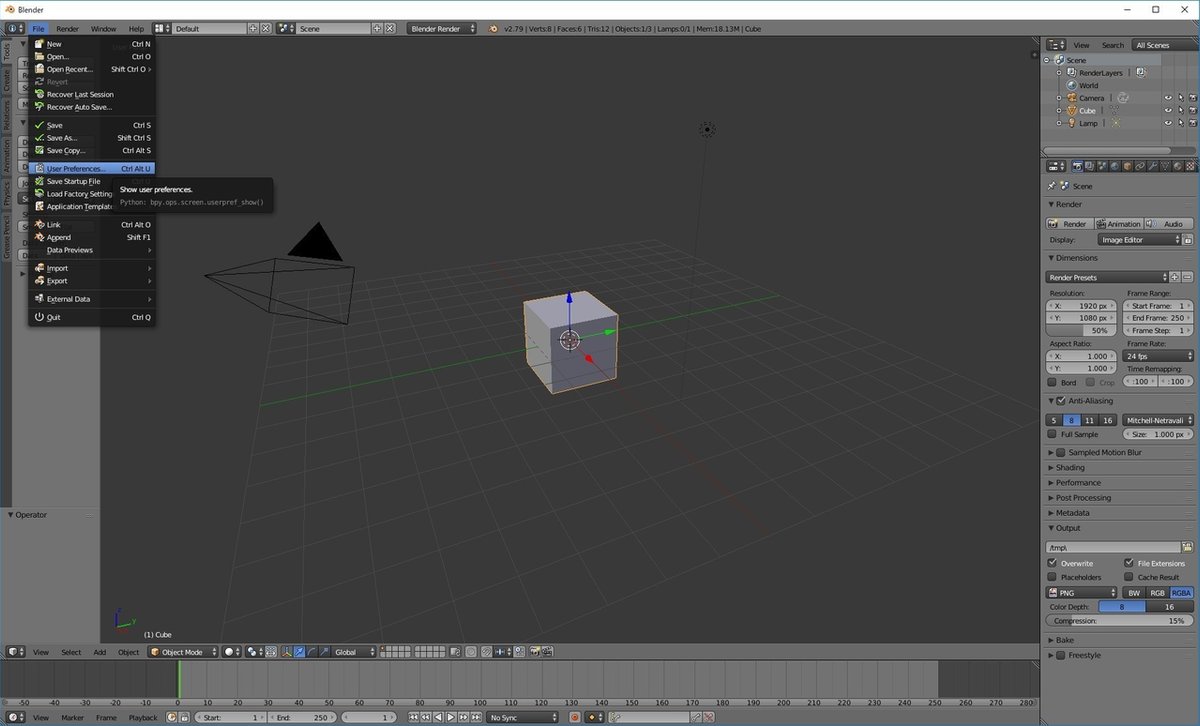Image resolution: width=1200 pixels, height=726 pixels.
Task: Open the Texture properties tab icon
Action: click(1190, 166)
